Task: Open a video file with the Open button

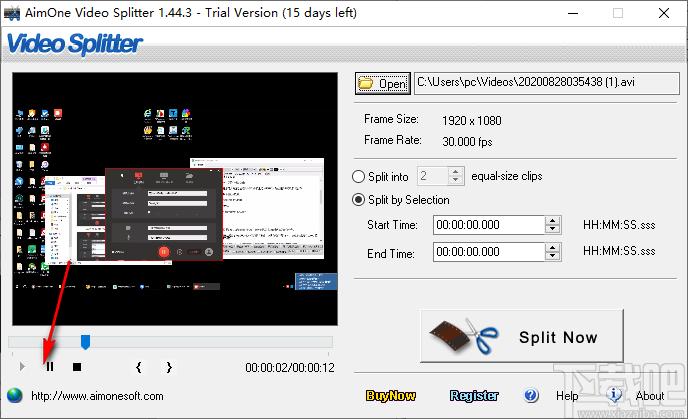Action: pos(383,83)
